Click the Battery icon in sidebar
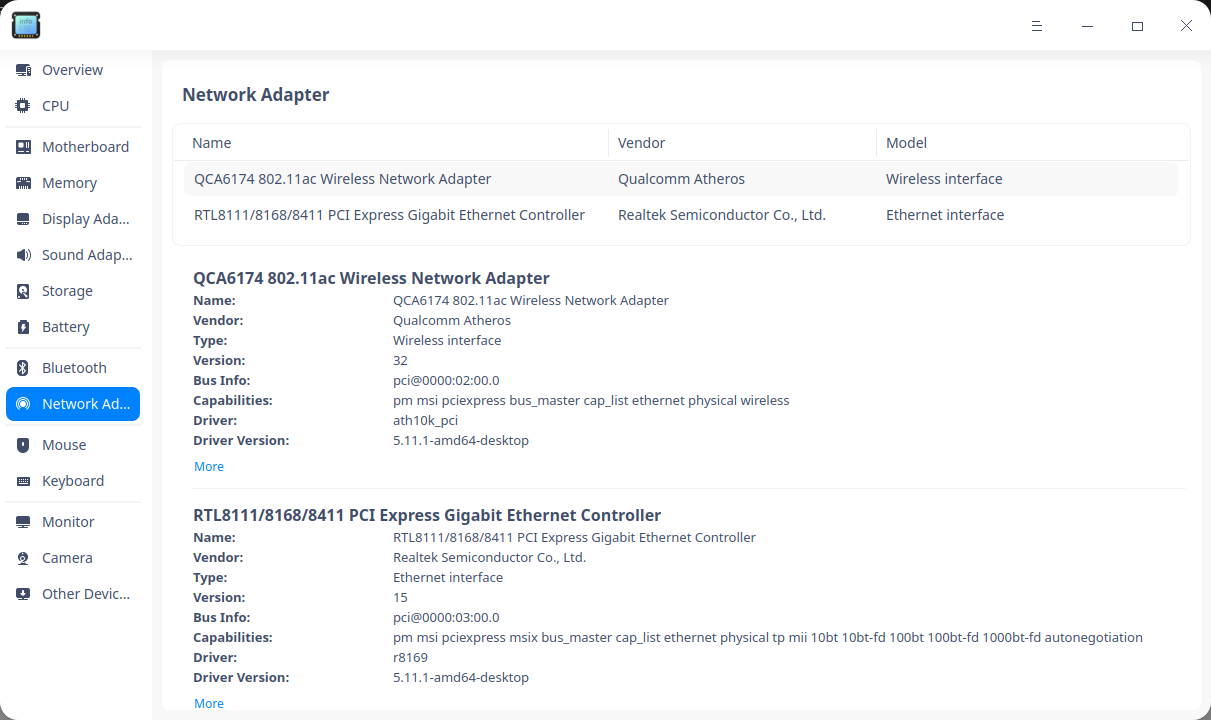This screenshot has width=1211, height=720. click(23, 327)
